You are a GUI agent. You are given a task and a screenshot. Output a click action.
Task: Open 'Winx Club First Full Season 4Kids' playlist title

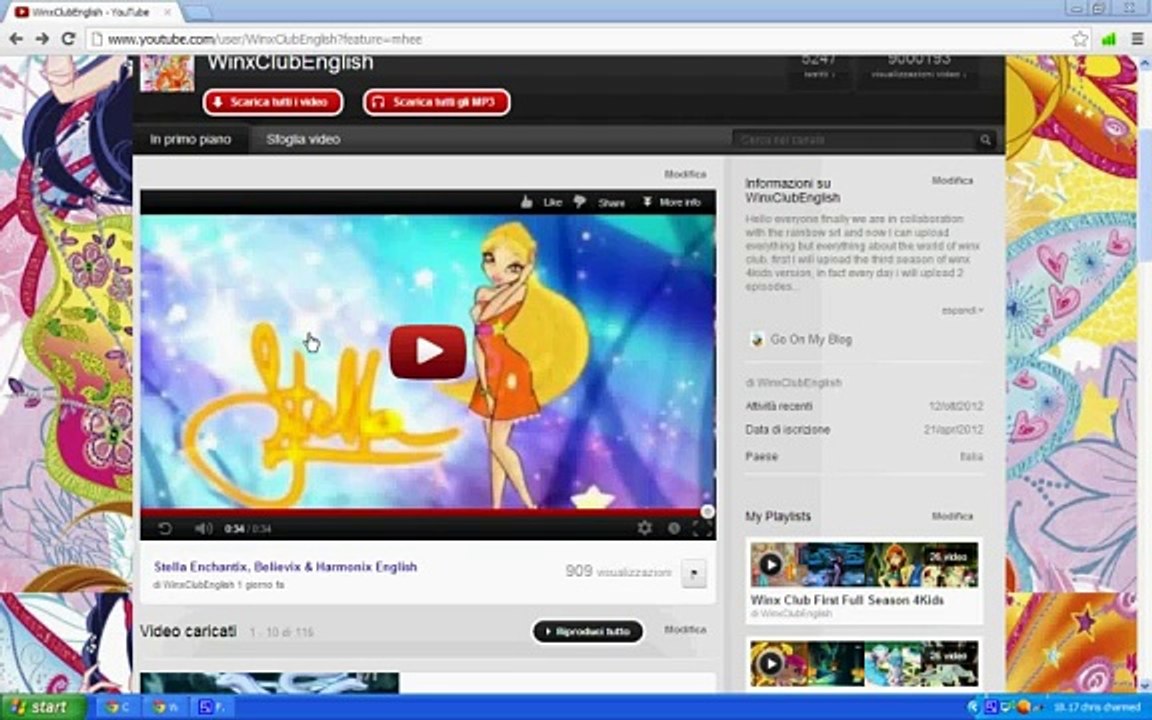click(x=847, y=600)
